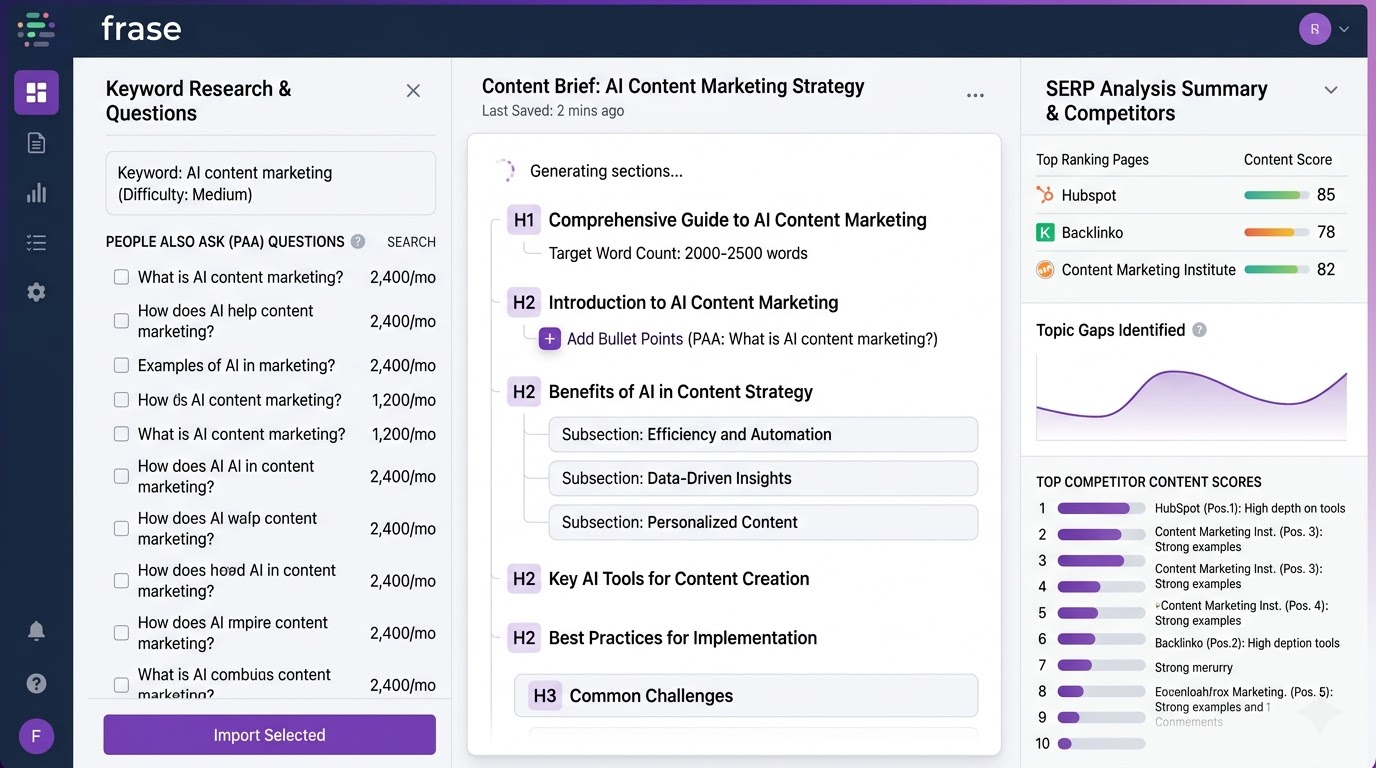The width and height of the screenshot is (1376, 768).
Task: Click the Topic Gaps line chart
Action: pyautogui.click(x=1191, y=399)
